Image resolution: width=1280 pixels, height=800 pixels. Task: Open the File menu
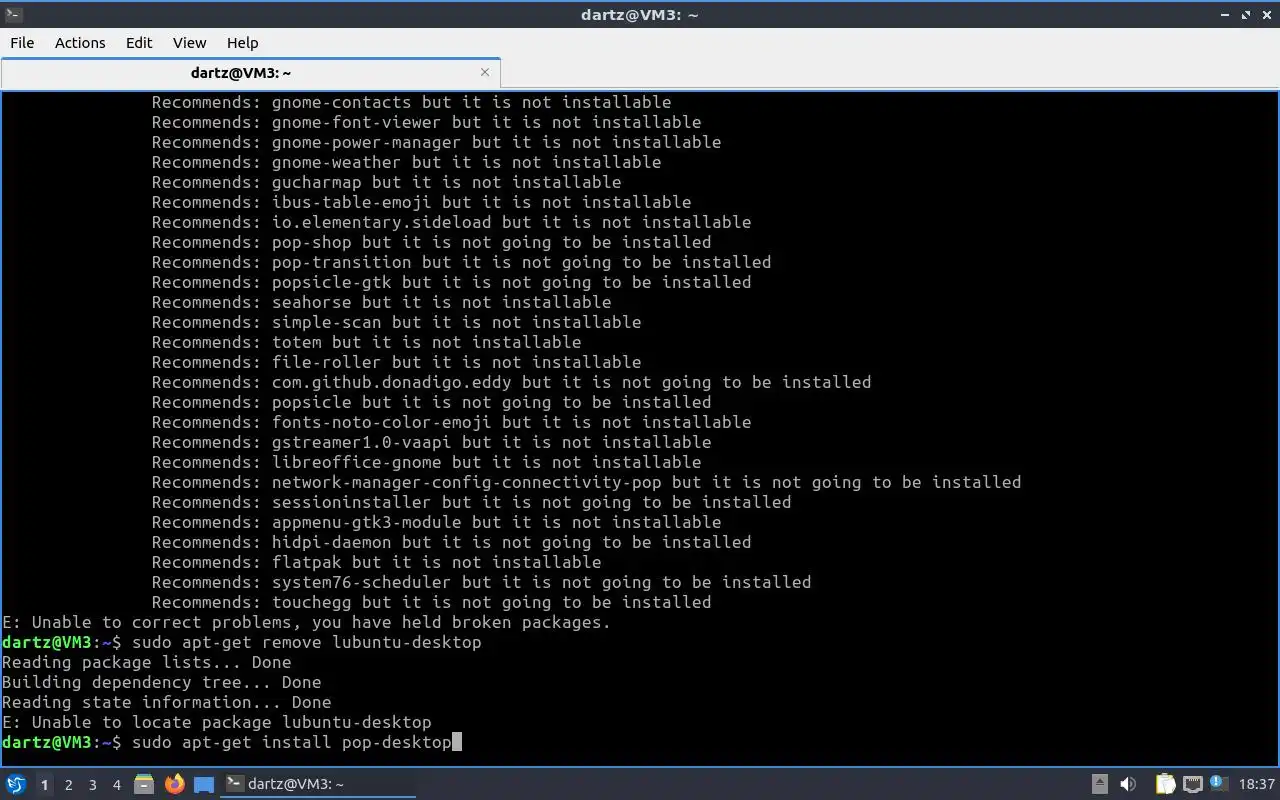[22, 43]
